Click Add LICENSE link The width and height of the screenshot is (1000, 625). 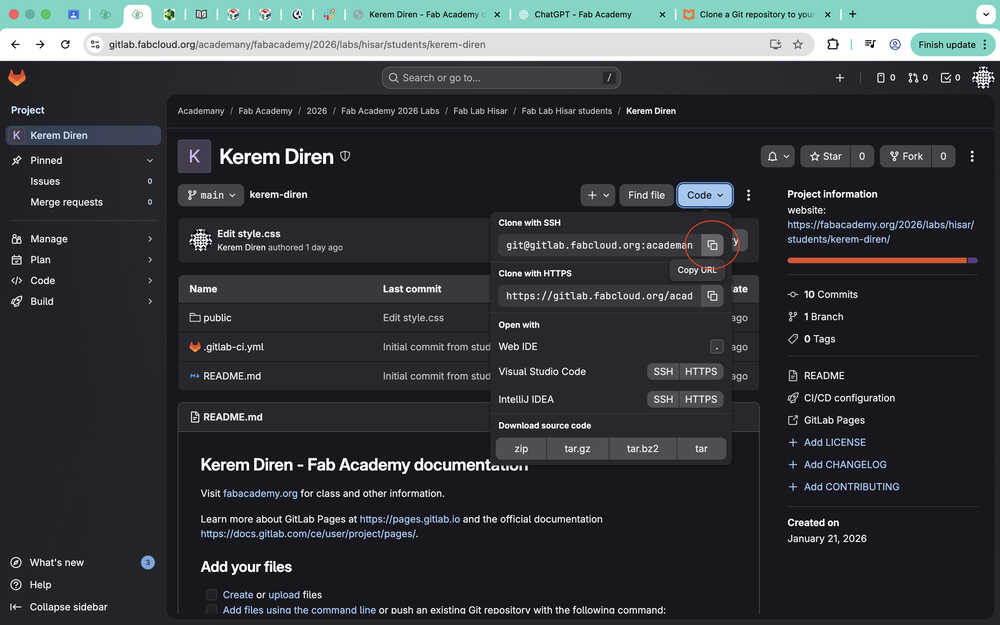[x=834, y=443]
